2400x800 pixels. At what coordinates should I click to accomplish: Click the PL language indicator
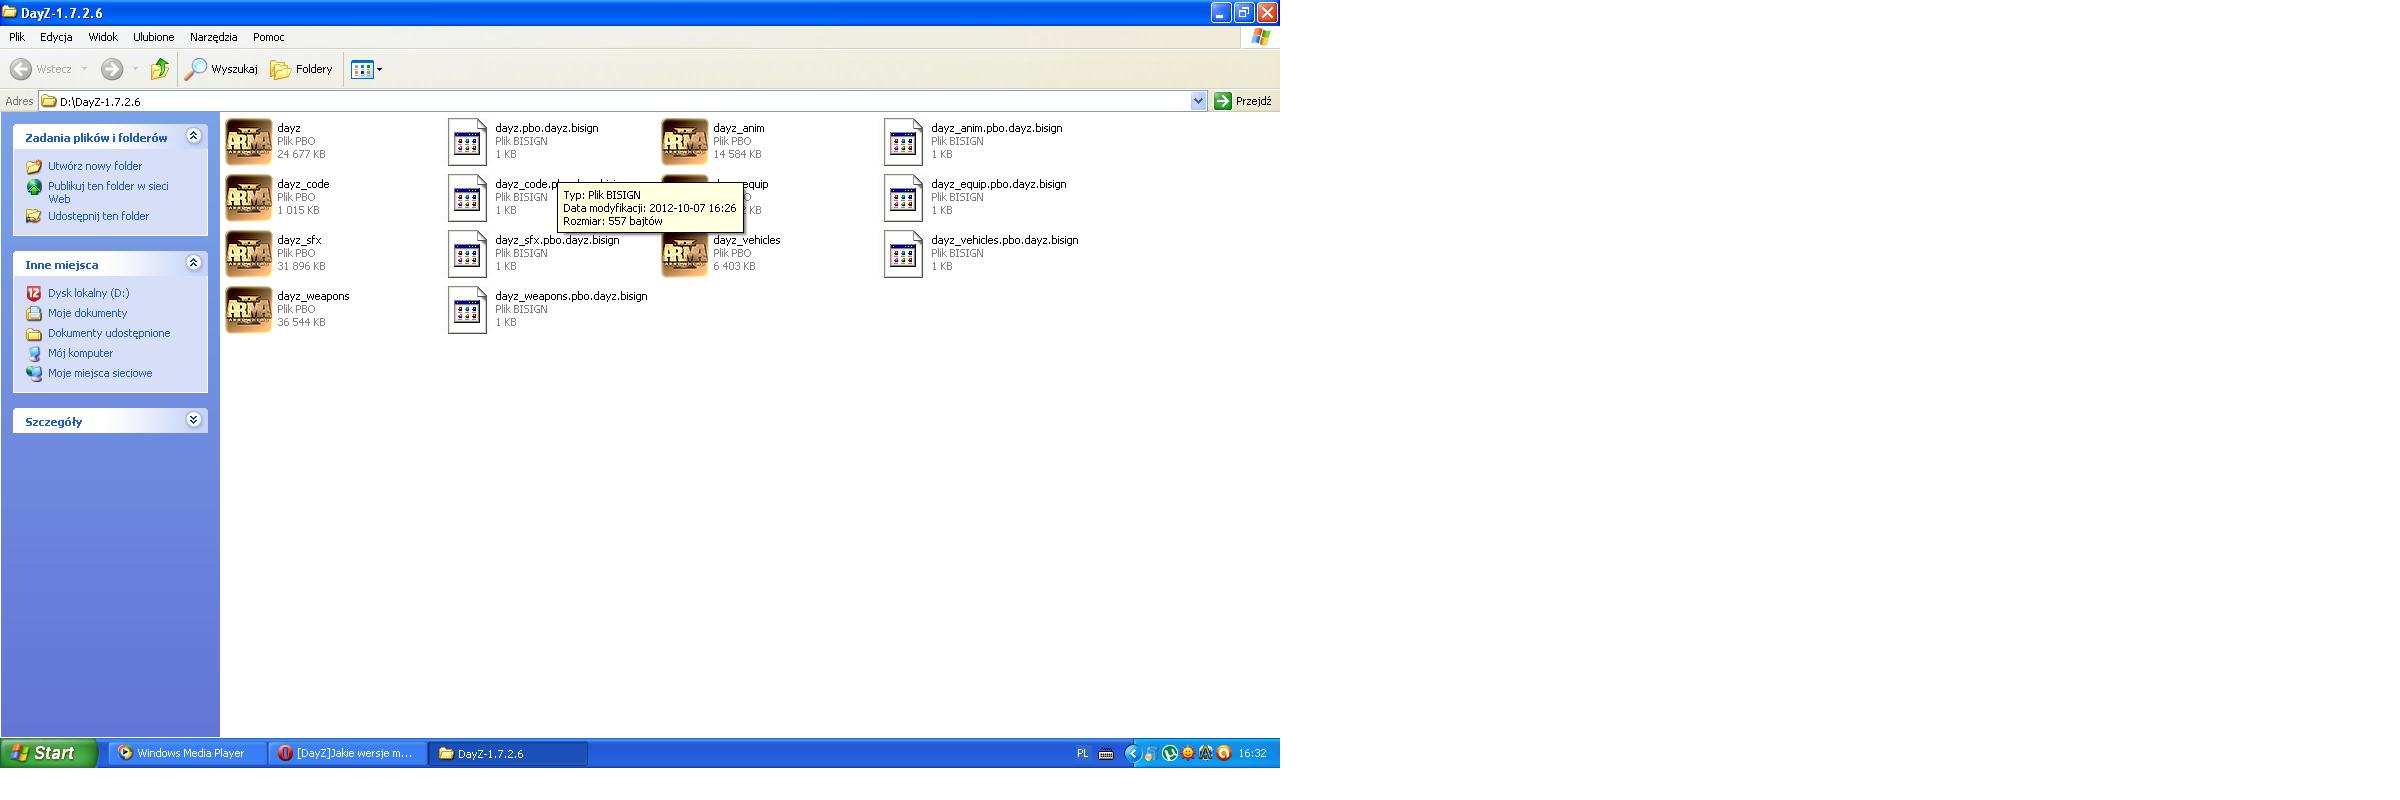pyautogui.click(x=1082, y=753)
